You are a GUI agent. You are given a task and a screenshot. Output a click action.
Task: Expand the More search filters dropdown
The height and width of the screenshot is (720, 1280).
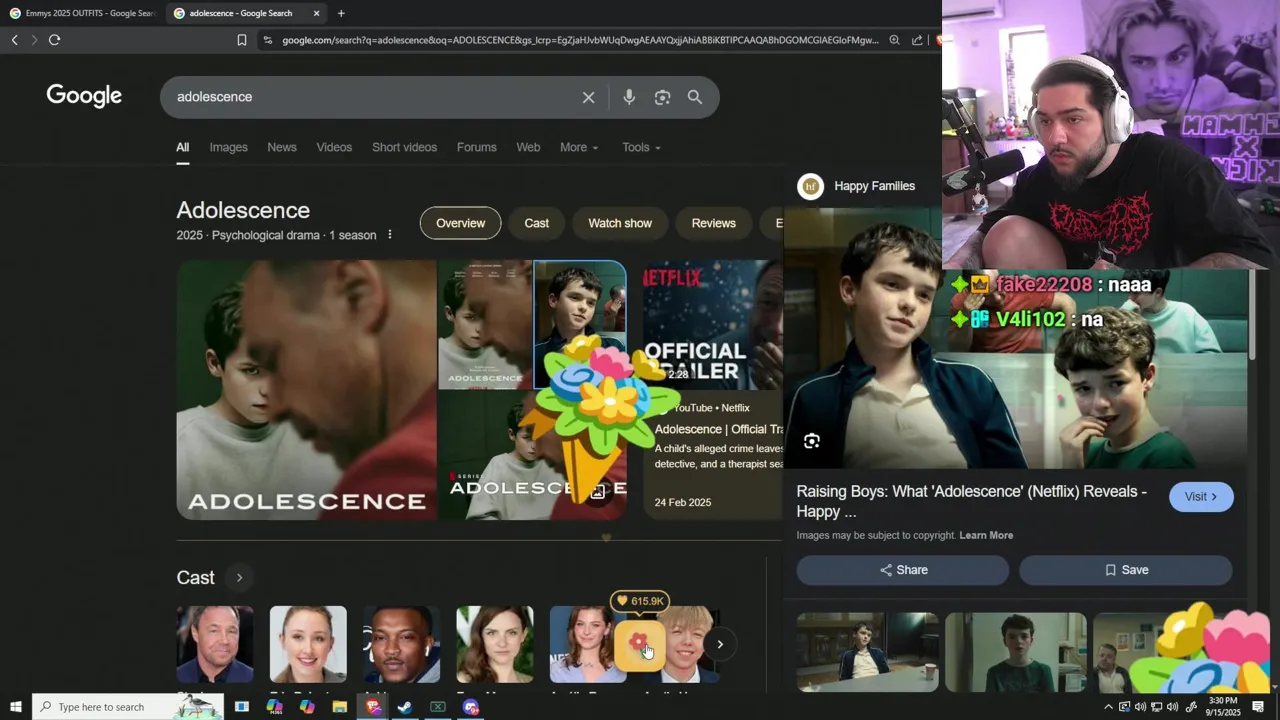(579, 147)
